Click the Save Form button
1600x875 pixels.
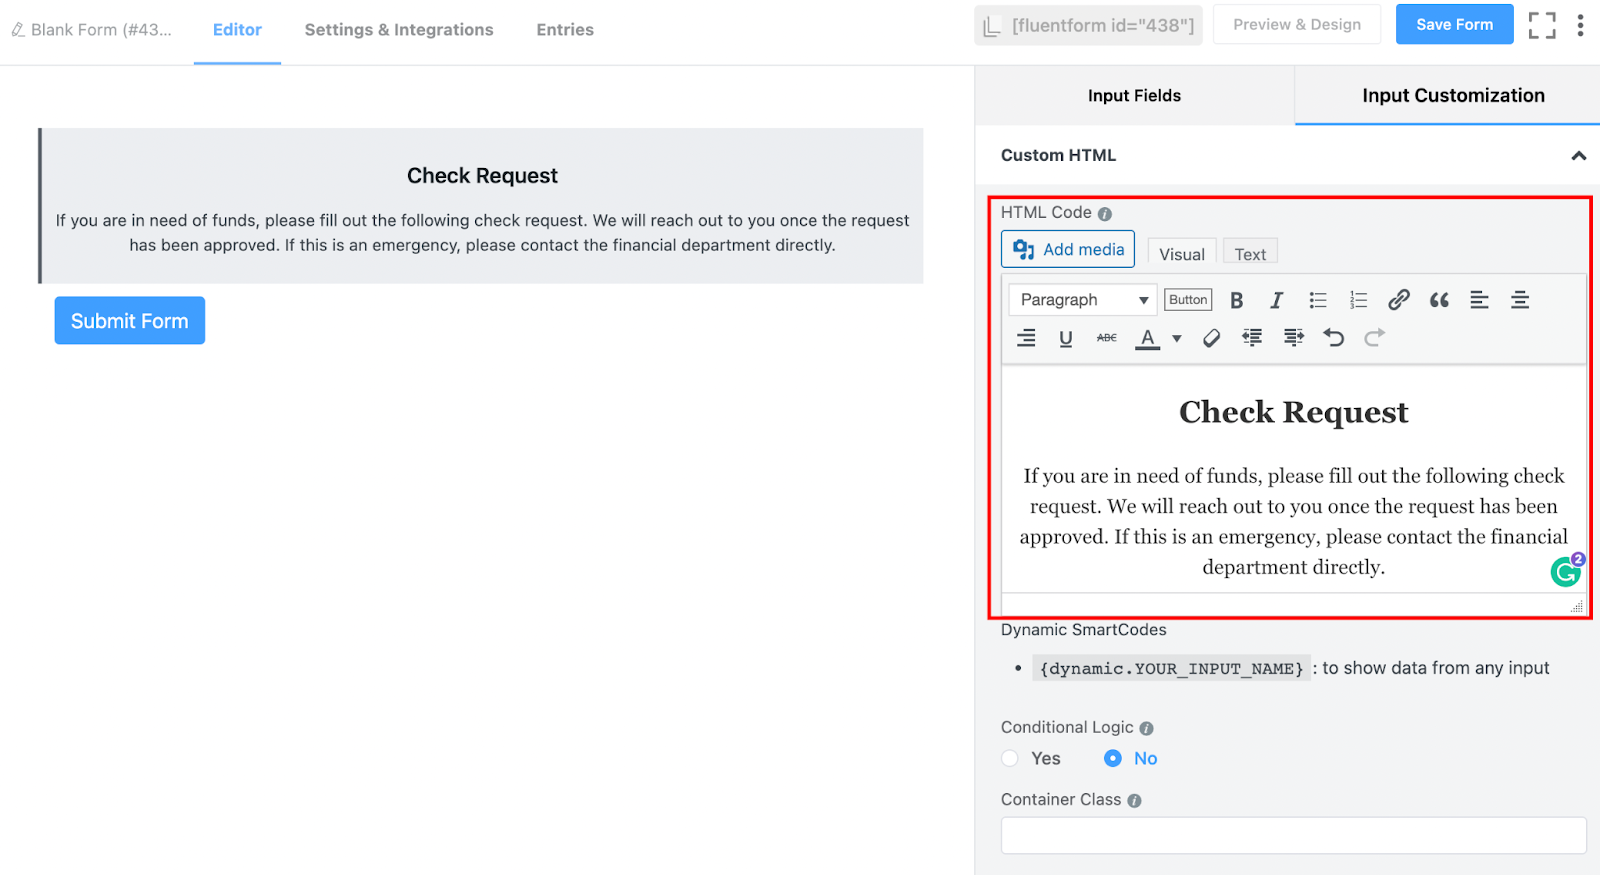[x=1454, y=25]
